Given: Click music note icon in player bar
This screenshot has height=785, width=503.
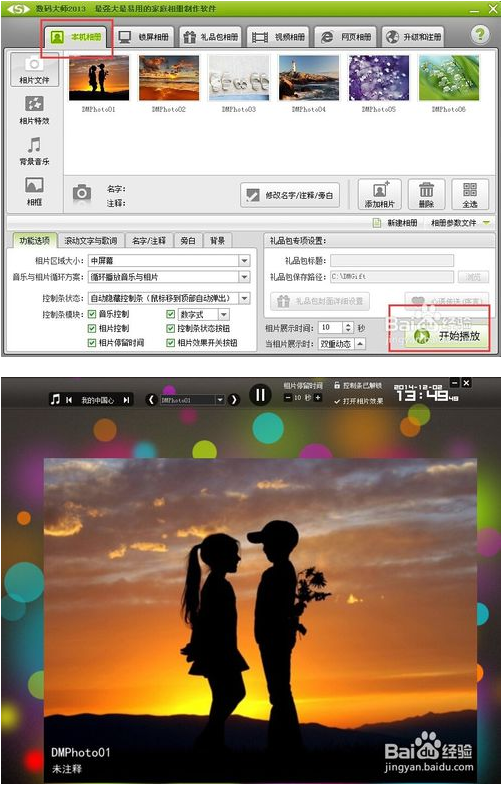Looking at the screenshot, I should coord(55,400).
